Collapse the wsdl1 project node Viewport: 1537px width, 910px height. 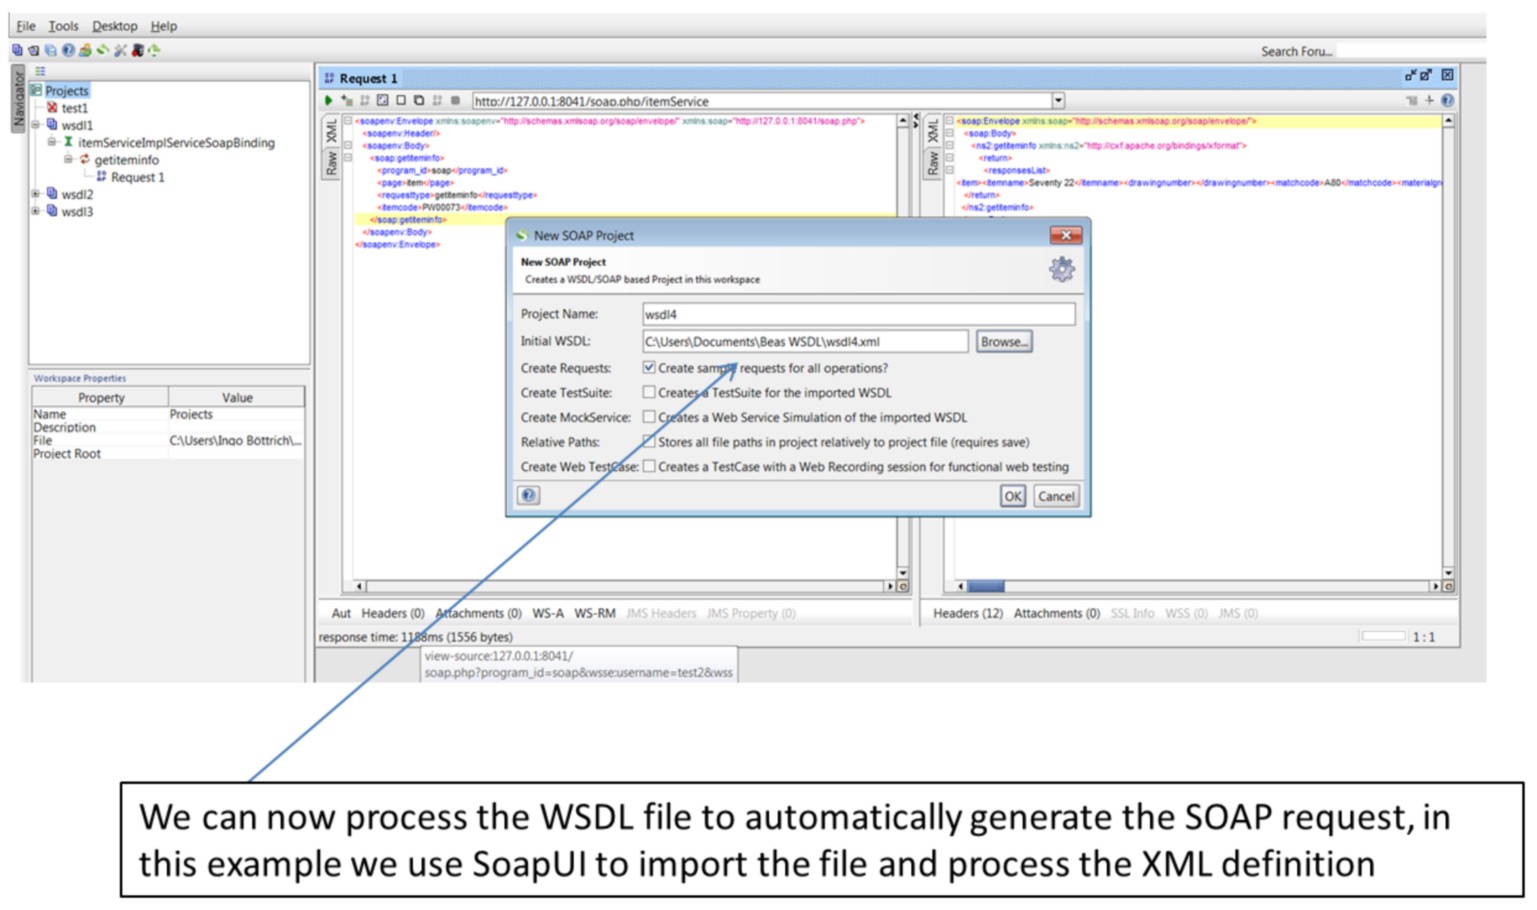pyautogui.click(x=36, y=125)
